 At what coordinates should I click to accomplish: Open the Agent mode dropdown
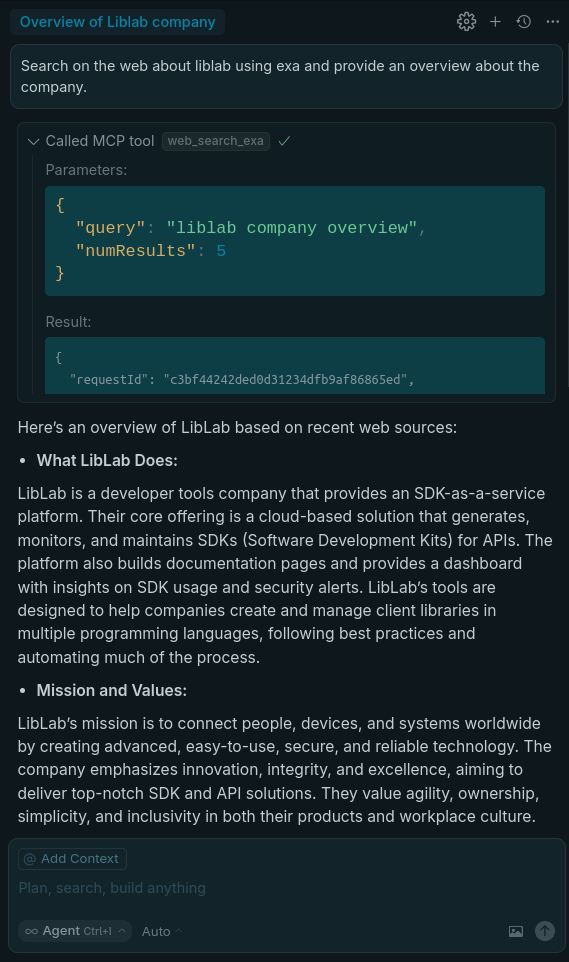coord(75,931)
